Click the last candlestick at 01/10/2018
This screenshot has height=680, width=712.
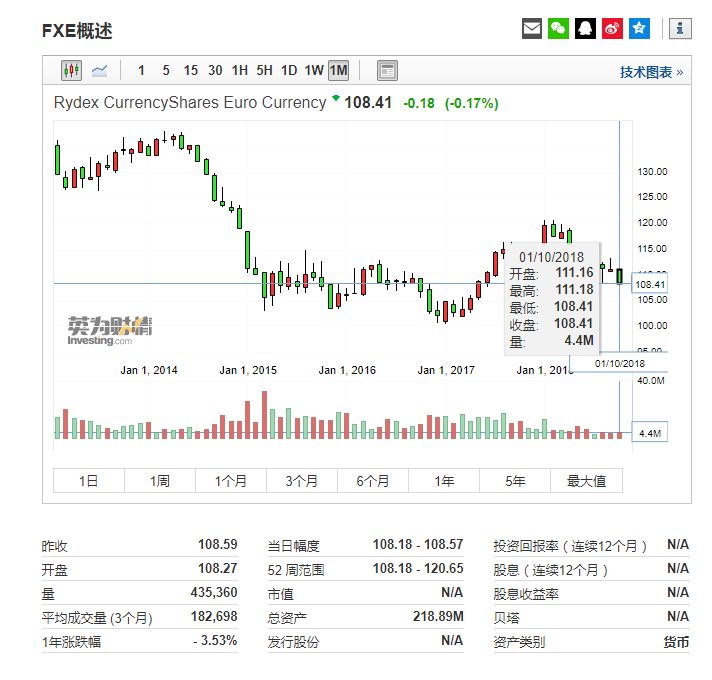(x=619, y=276)
